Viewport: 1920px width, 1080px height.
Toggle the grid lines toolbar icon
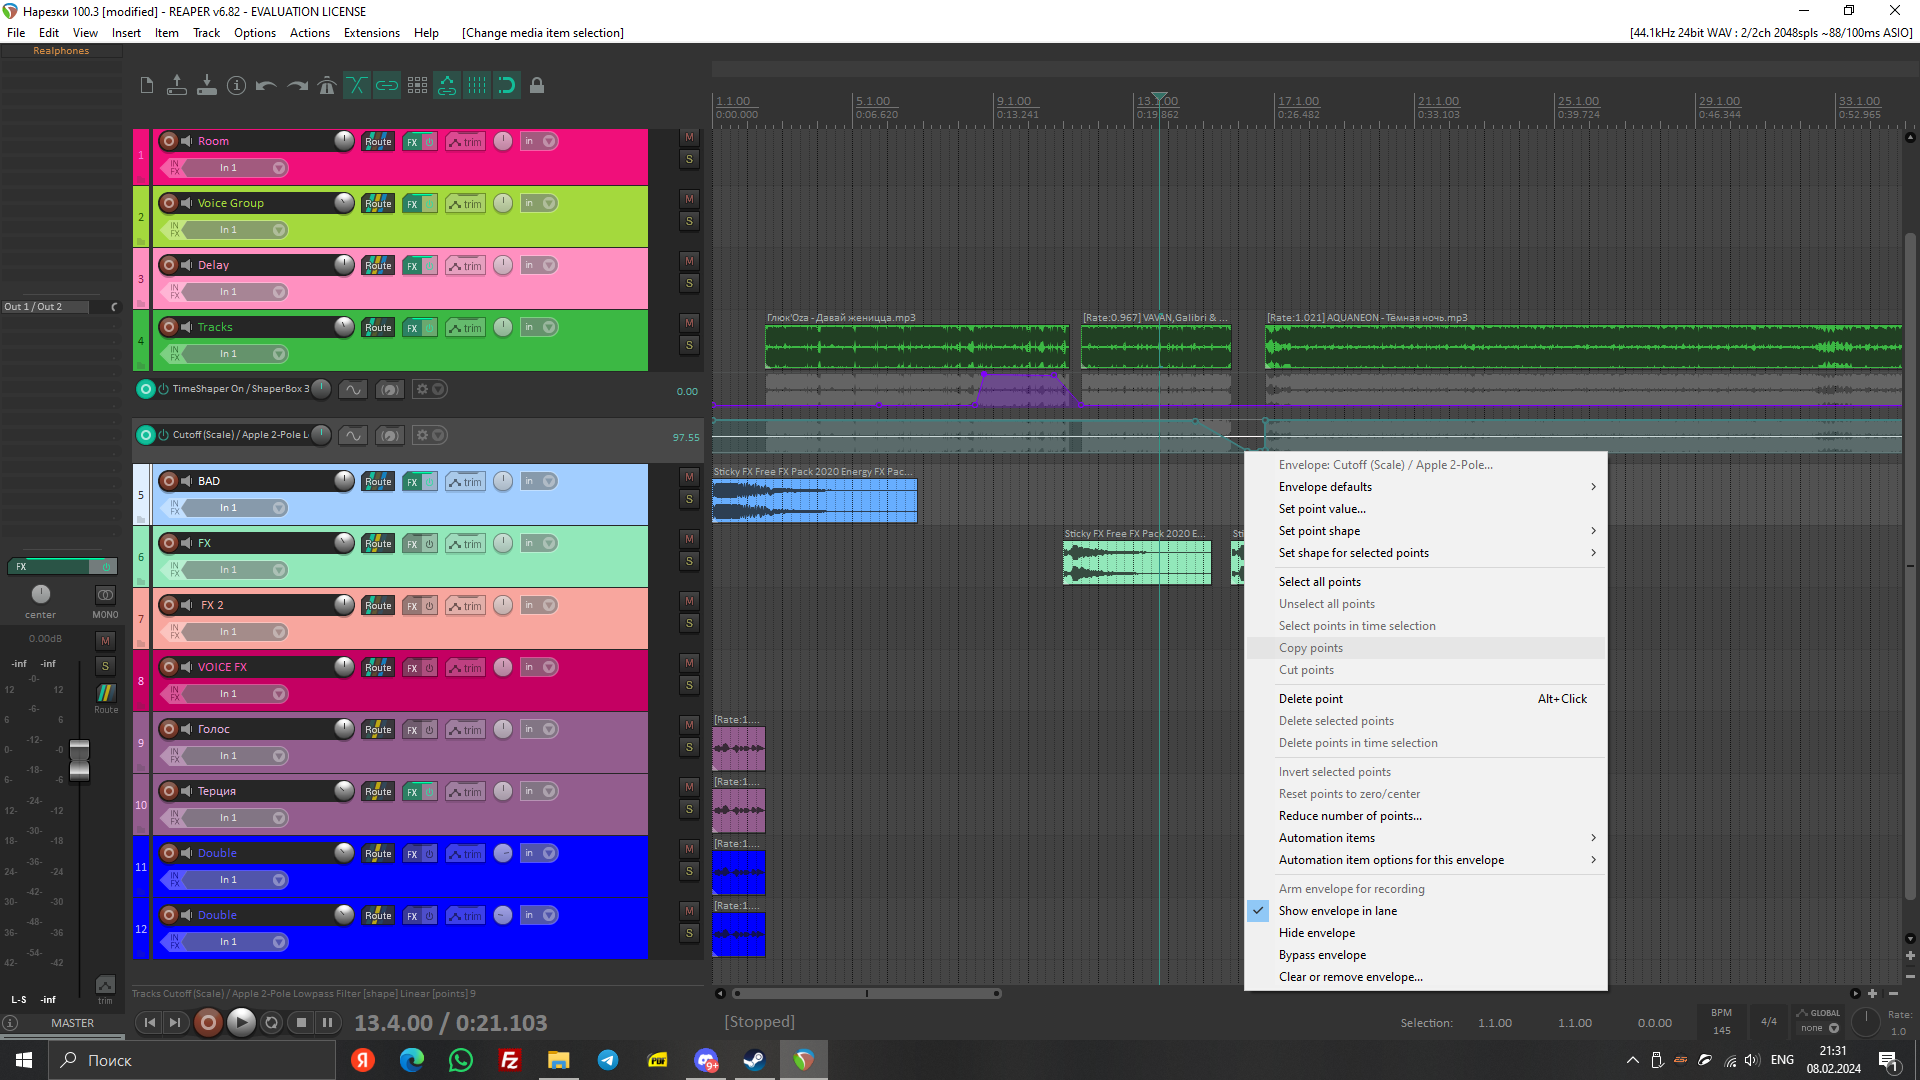click(477, 86)
